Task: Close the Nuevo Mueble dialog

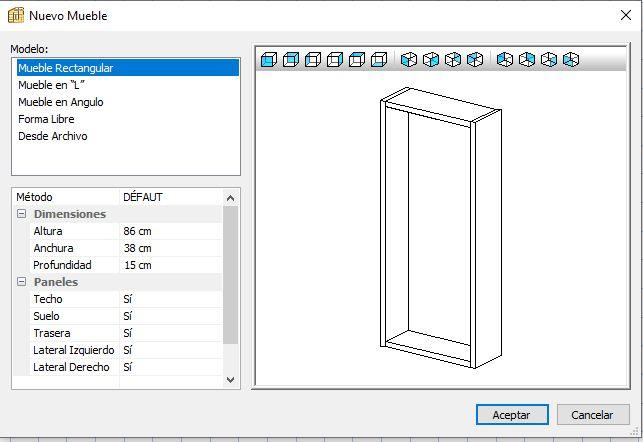Action: [626, 16]
